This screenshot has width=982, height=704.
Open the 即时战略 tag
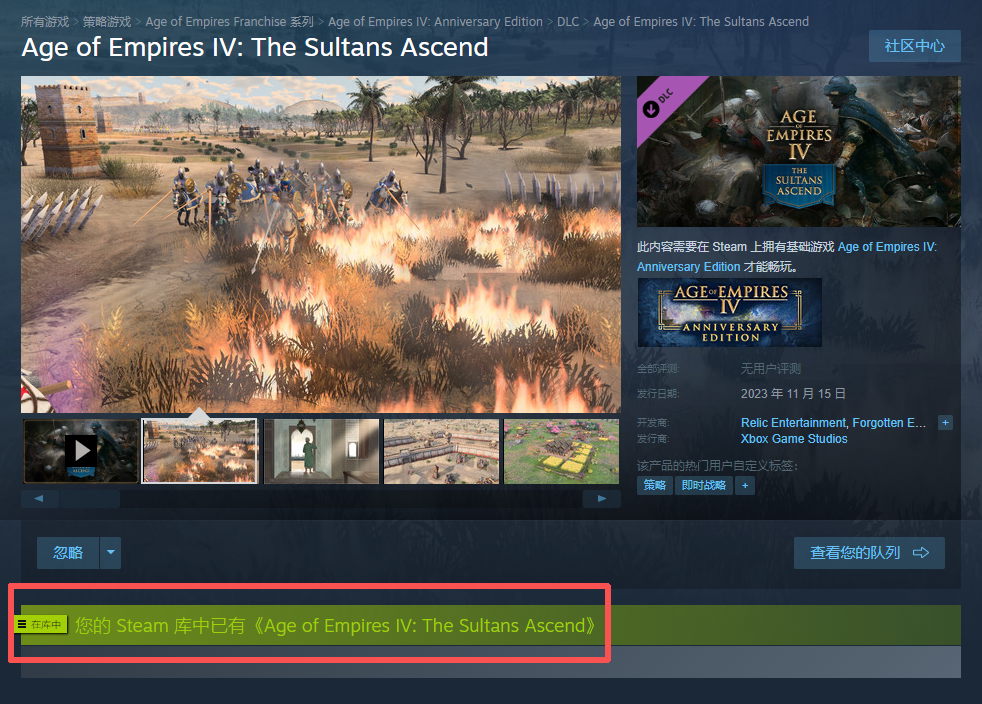703,485
